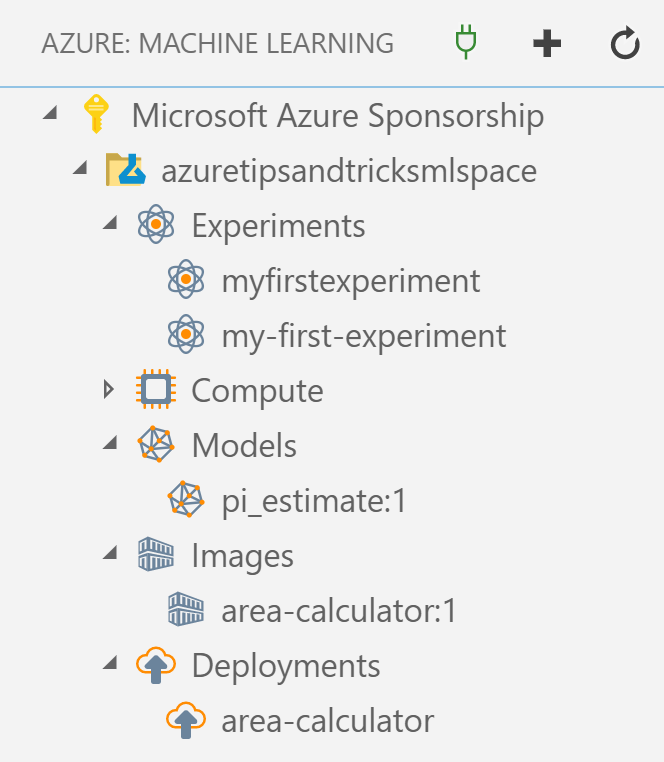664x762 pixels.
Task: Select the my-first-experiment item
Action: coord(364,336)
